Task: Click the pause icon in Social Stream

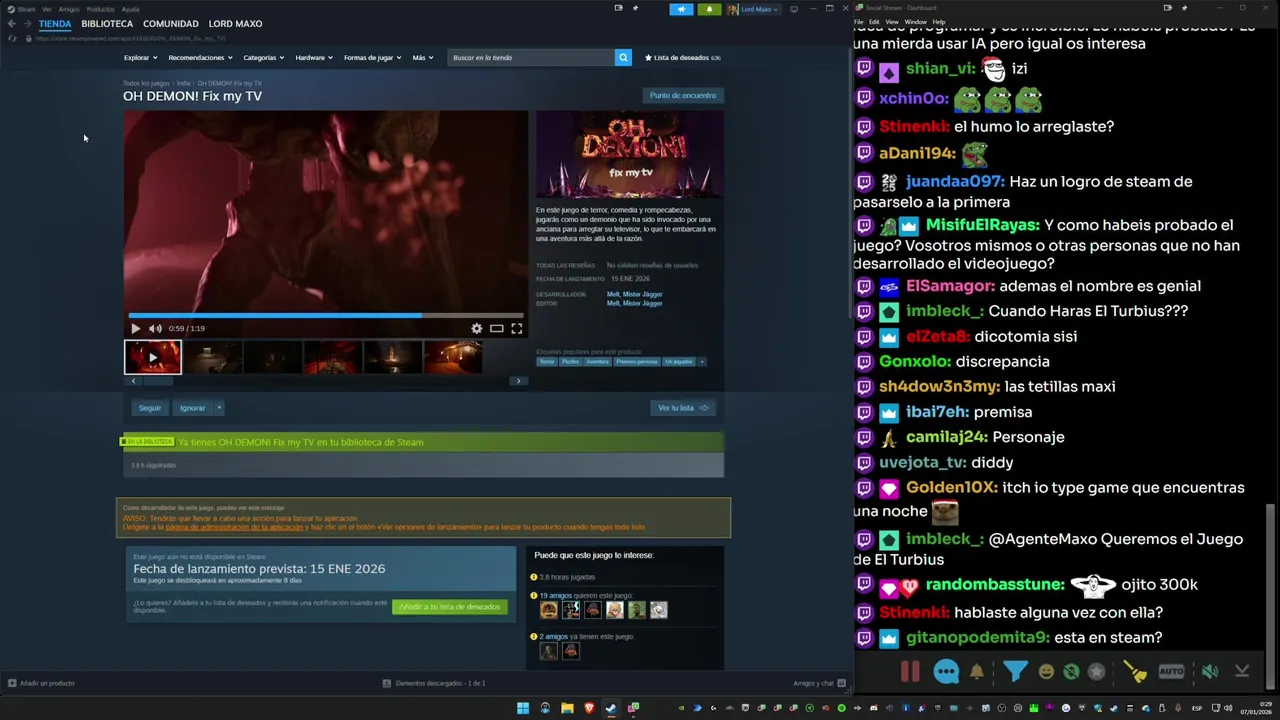Action: [910, 671]
